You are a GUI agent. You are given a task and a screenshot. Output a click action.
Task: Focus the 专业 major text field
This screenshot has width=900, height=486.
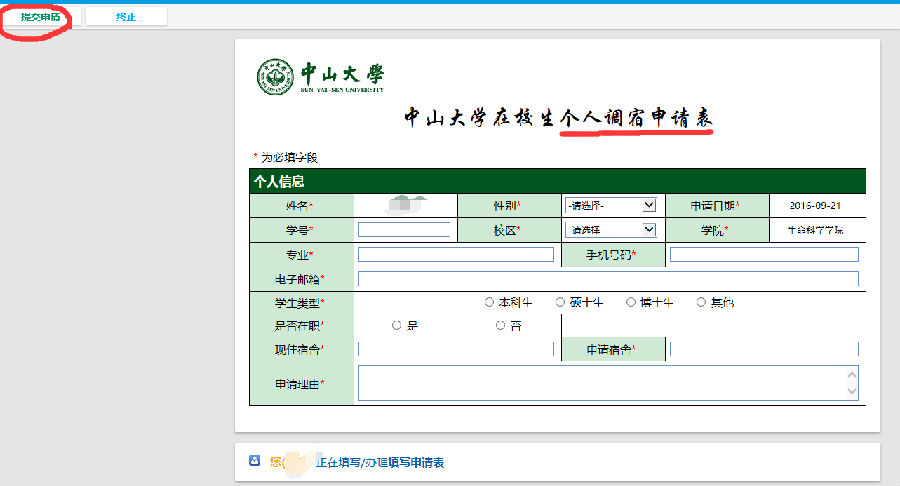[x=455, y=255]
